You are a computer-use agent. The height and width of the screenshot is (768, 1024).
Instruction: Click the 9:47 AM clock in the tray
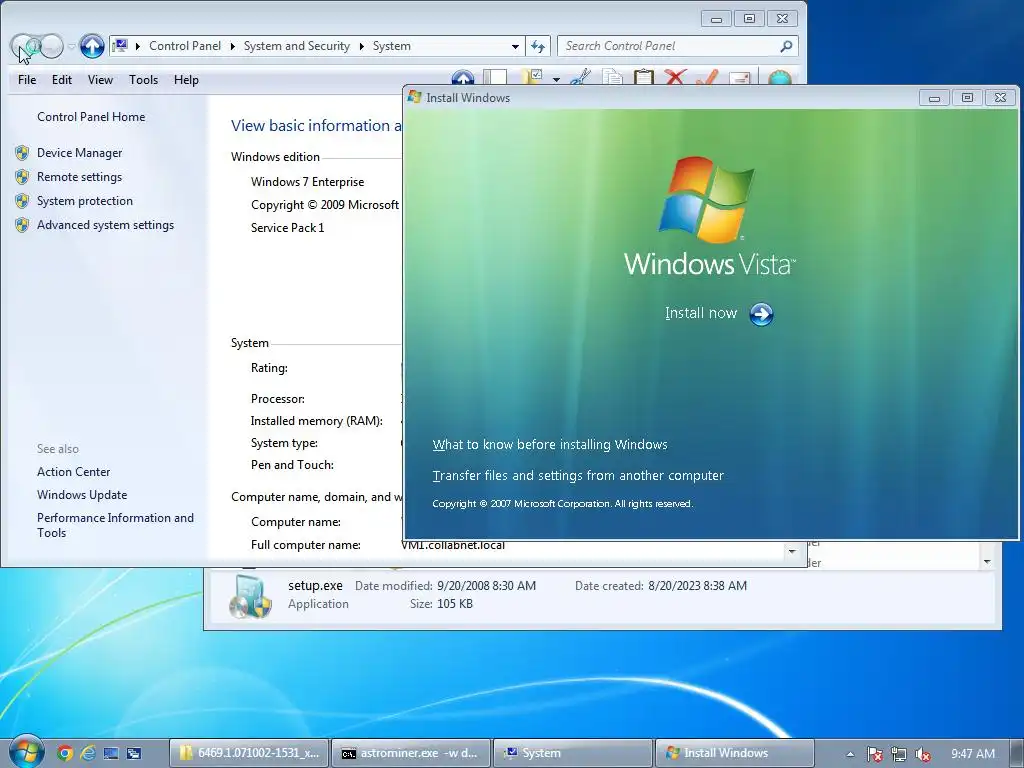click(x=973, y=754)
